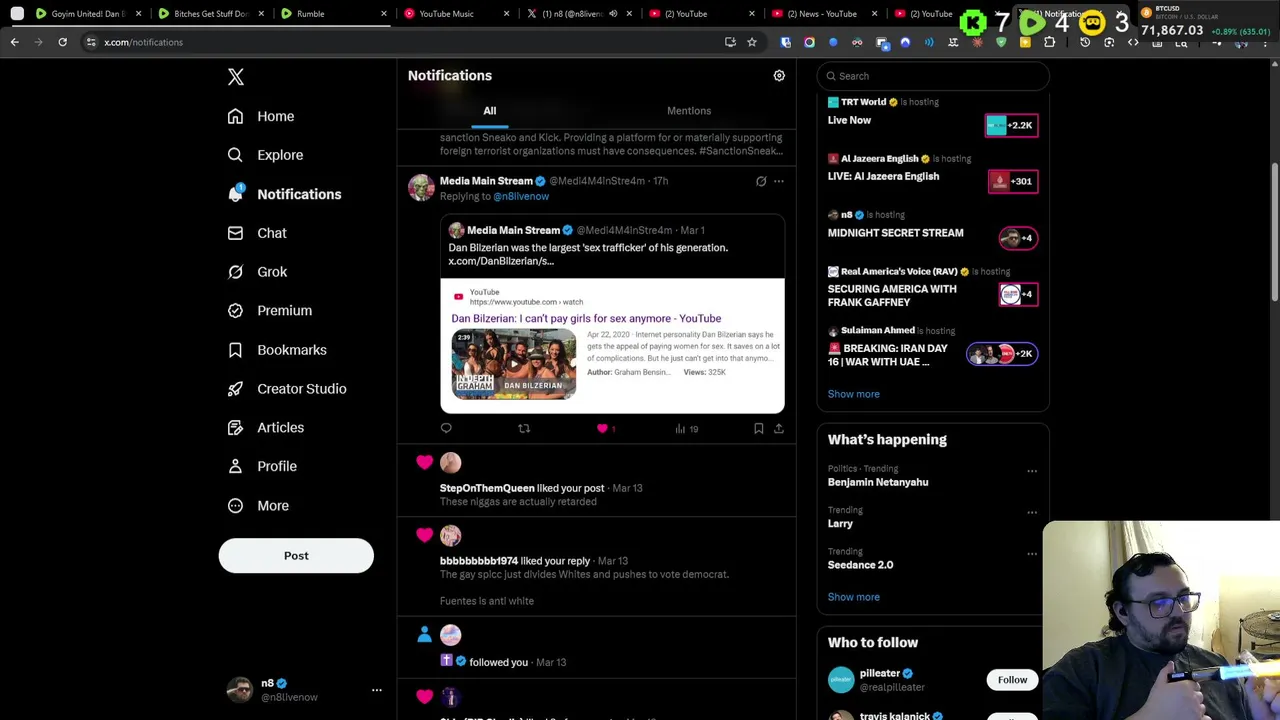Open Articles in sidebar
Viewport: 1280px width, 720px height.
tap(265, 428)
